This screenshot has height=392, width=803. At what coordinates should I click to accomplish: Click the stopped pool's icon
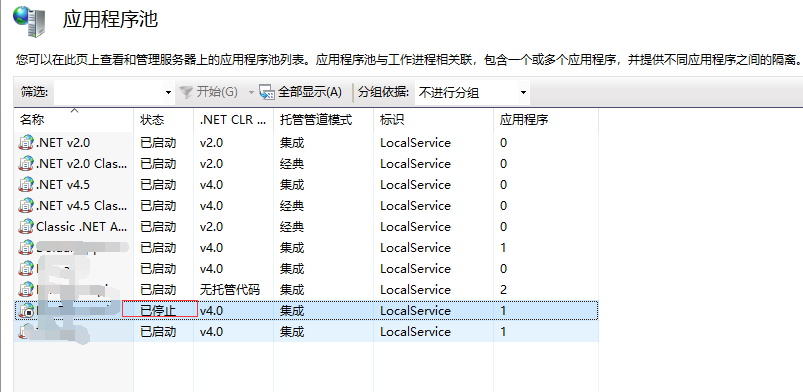tap(26, 311)
